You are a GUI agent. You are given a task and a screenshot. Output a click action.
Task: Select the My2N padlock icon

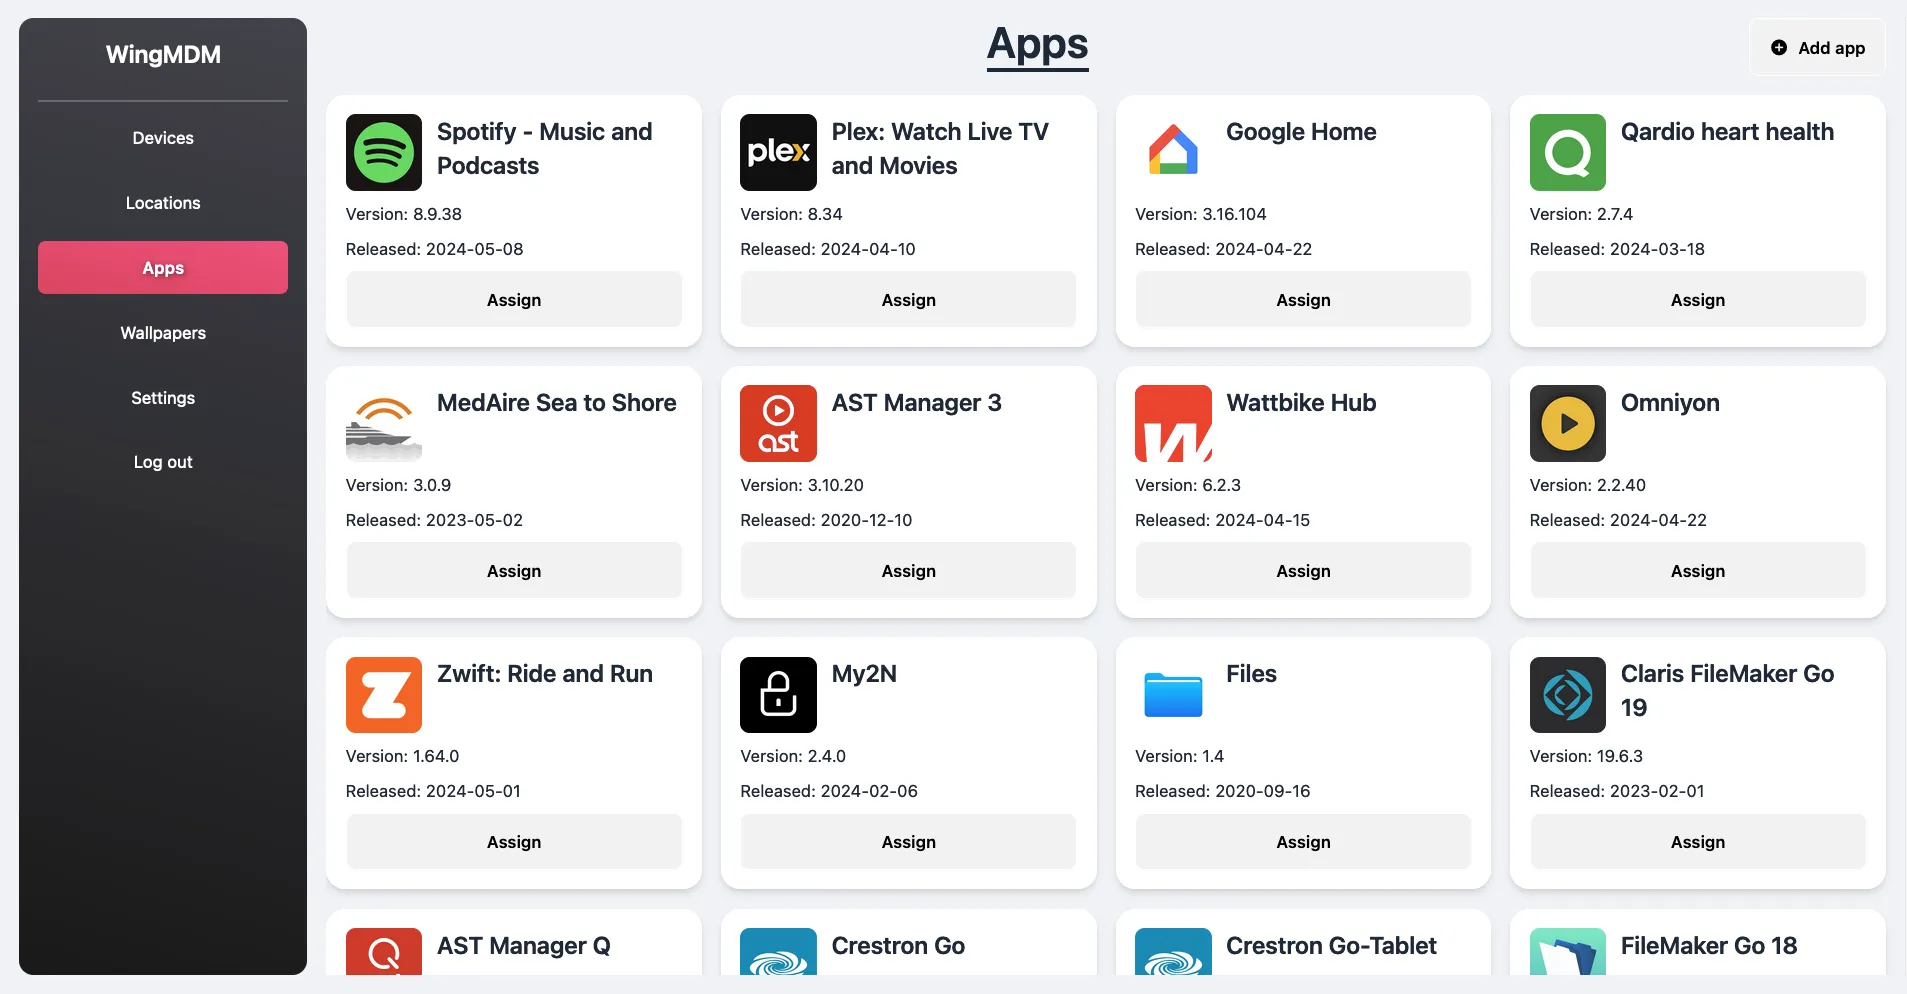point(777,694)
